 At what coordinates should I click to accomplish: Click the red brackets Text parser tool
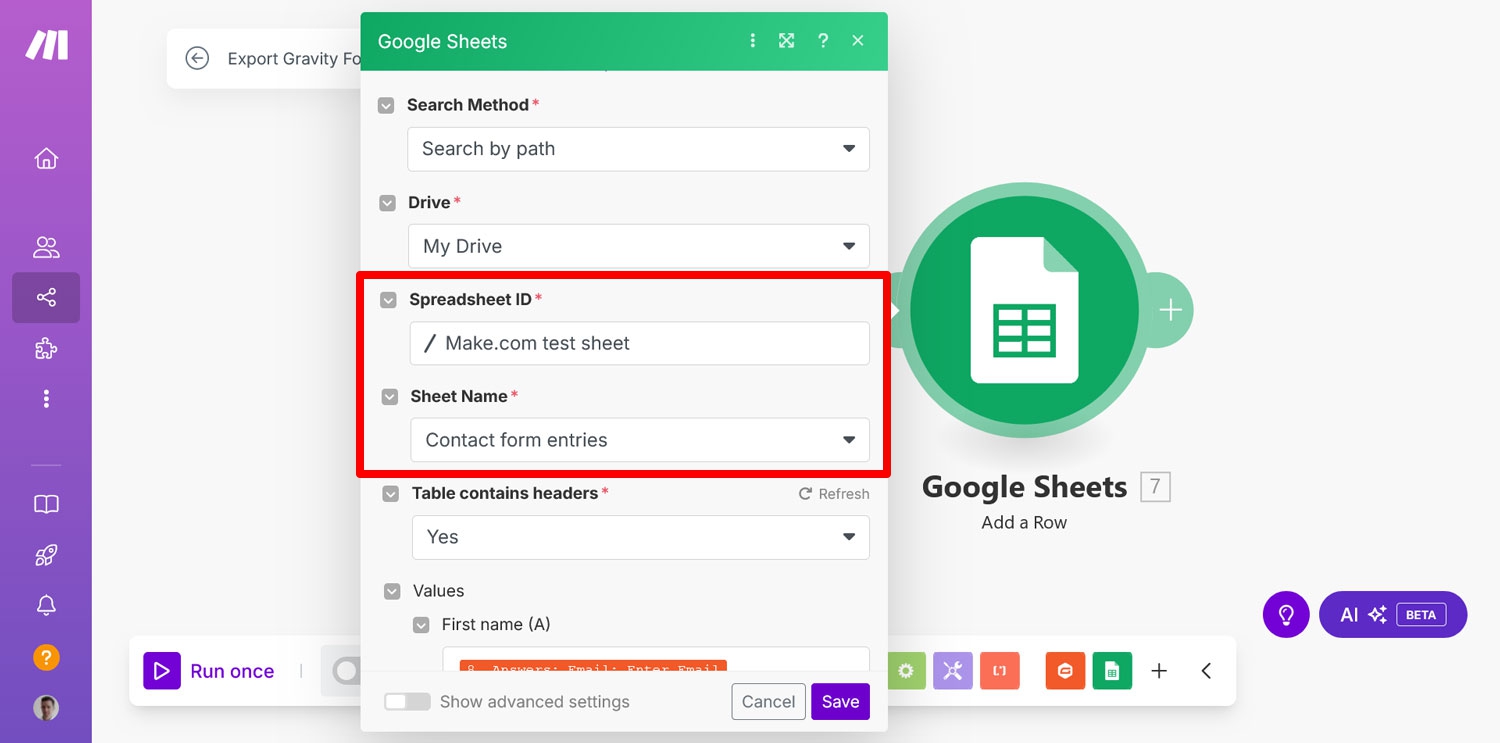click(x=1000, y=671)
